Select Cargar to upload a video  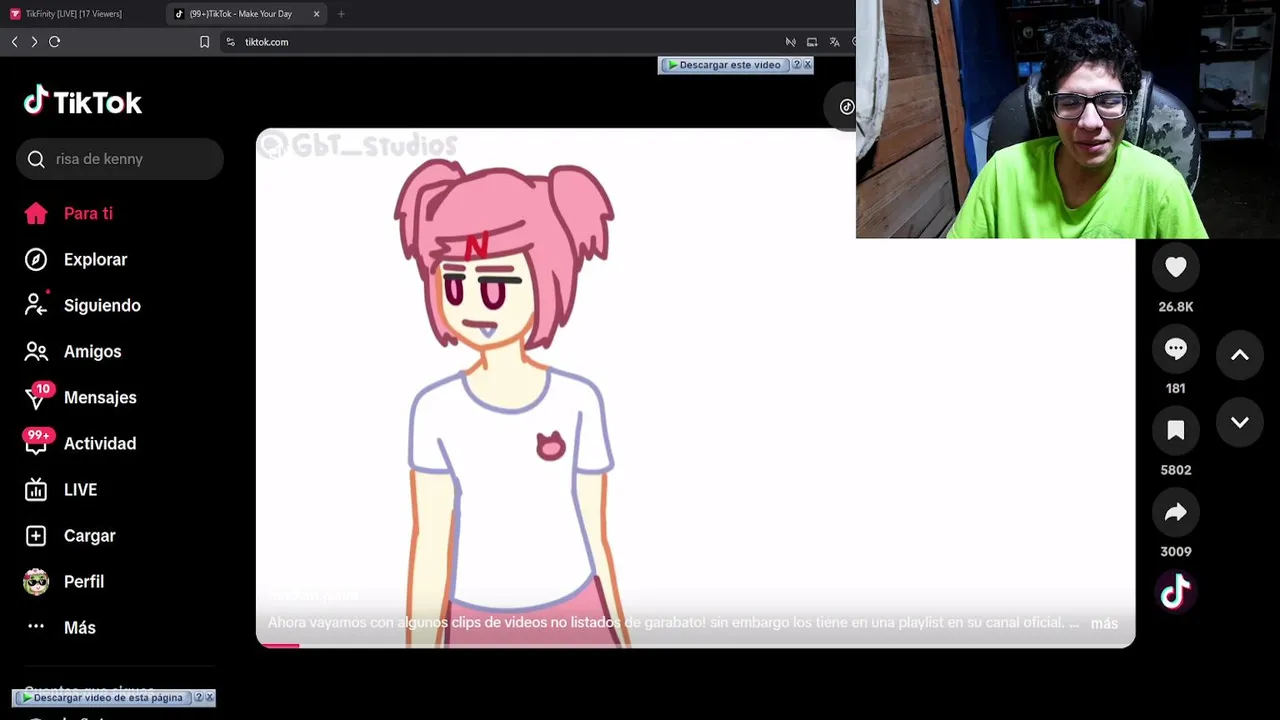point(90,535)
